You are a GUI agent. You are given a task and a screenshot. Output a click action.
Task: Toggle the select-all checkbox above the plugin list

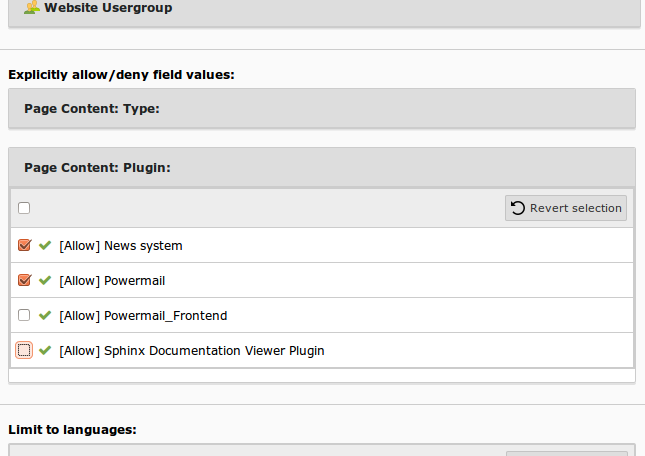(x=24, y=208)
